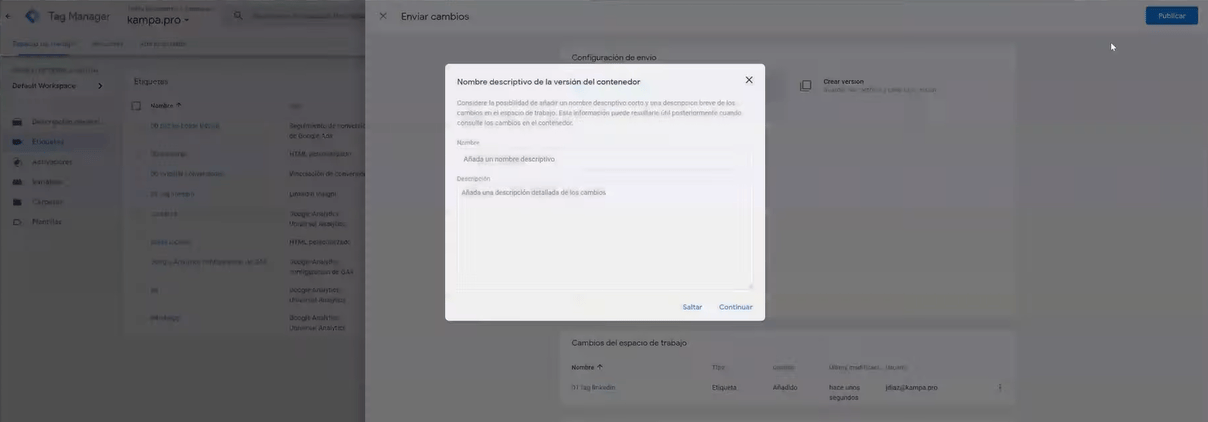Select the Crear versión option icon
Screen dimensions: 1208x422
click(806, 86)
